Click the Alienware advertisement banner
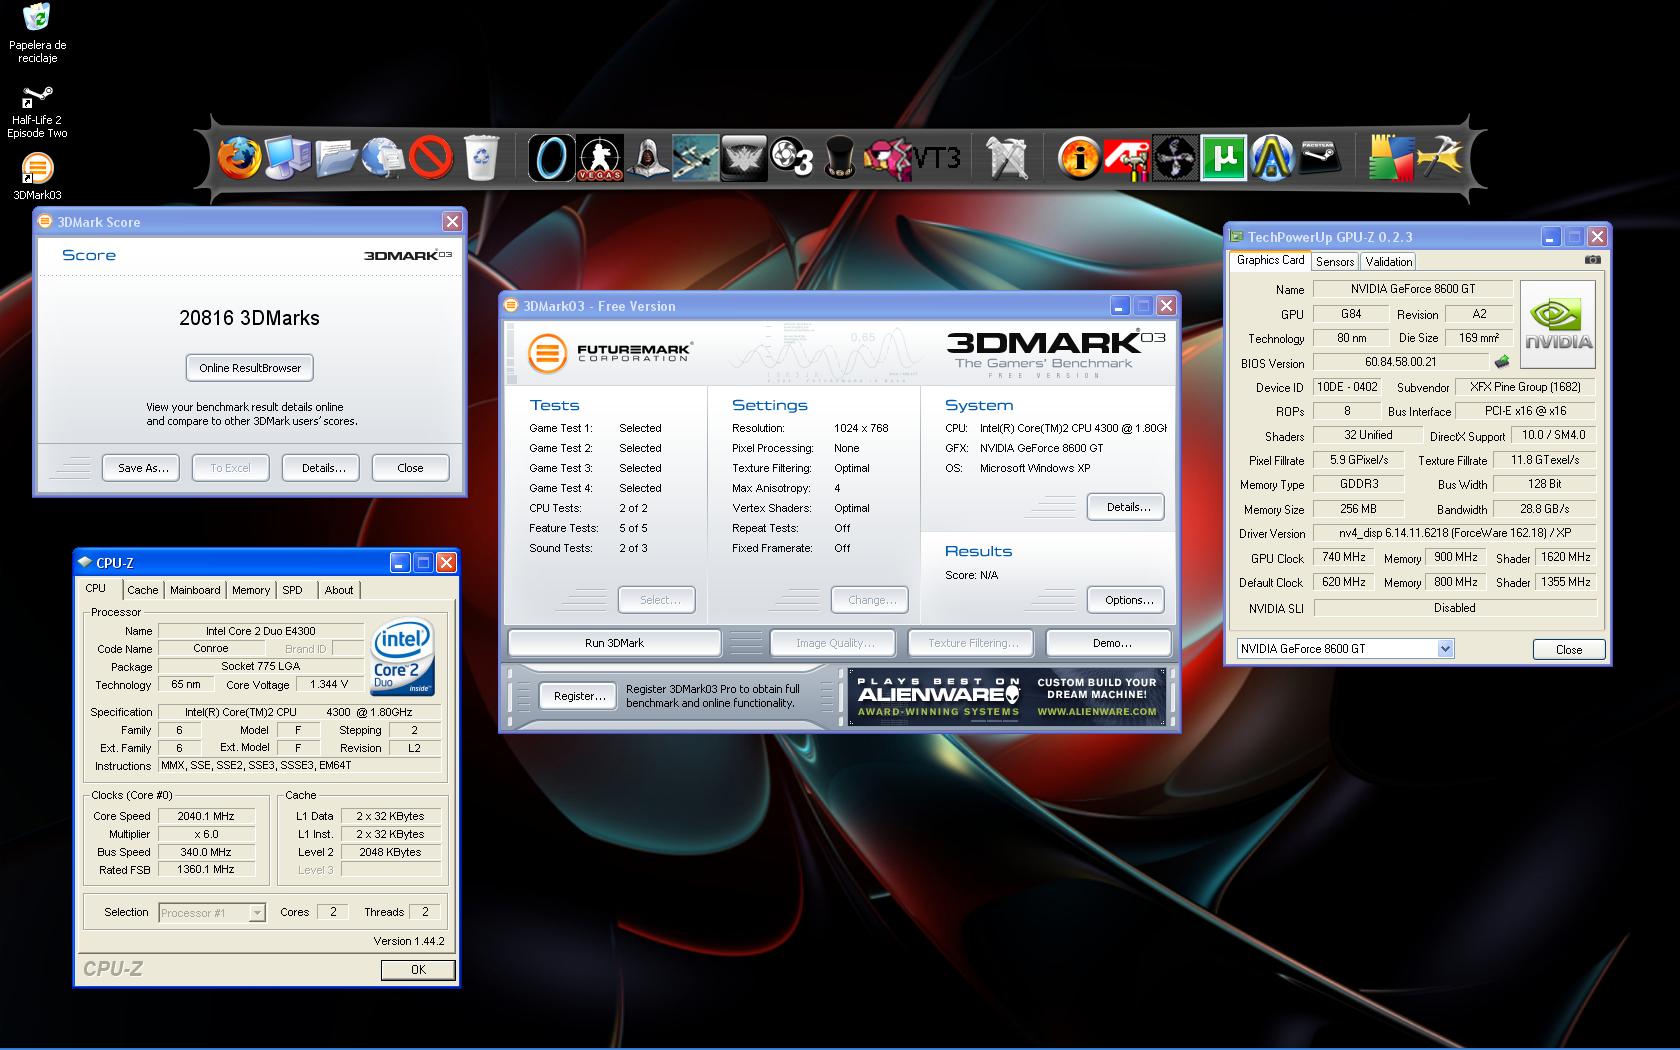 1007,696
